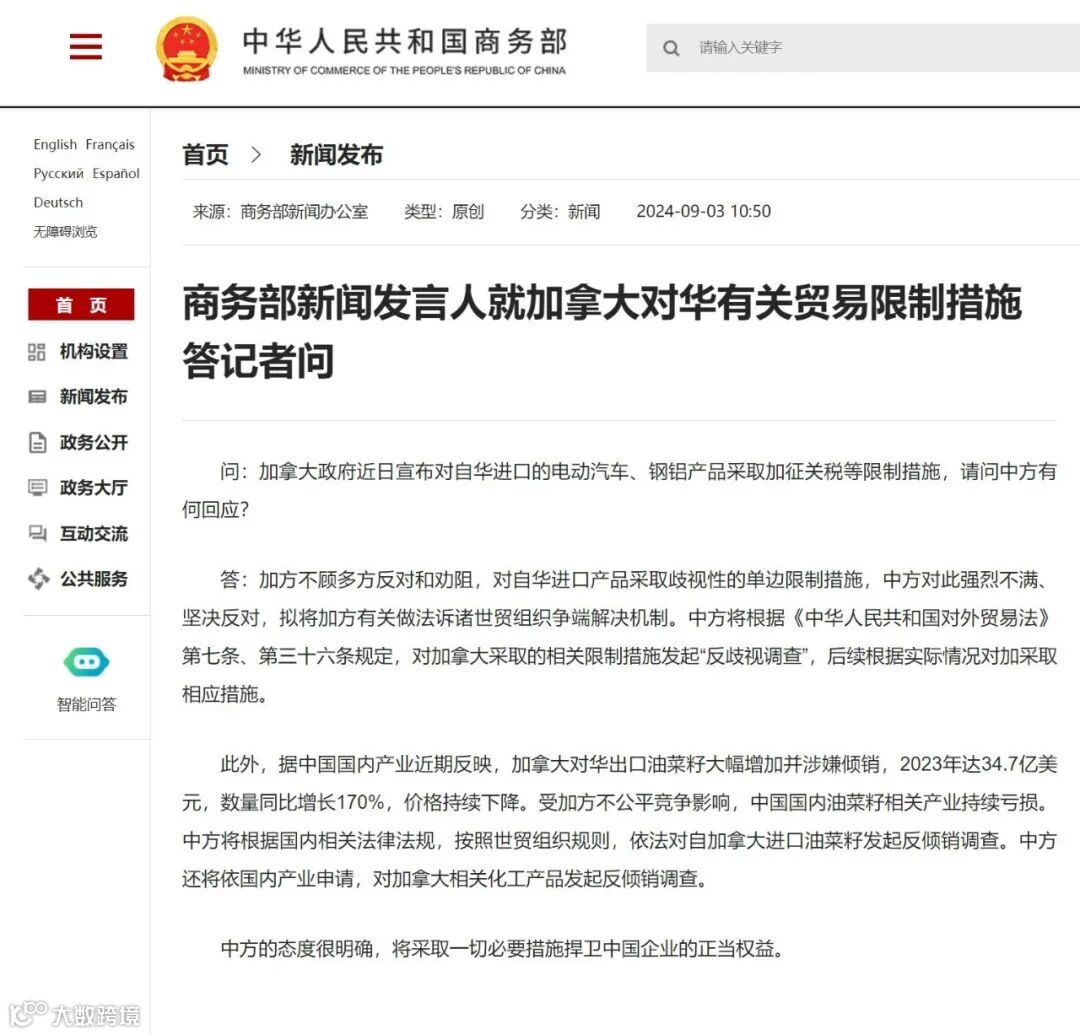The width and height of the screenshot is (1080, 1035).
Task: Click the 新闻发布 newspaper icon in the sidebar
Action: click(37, 397)
